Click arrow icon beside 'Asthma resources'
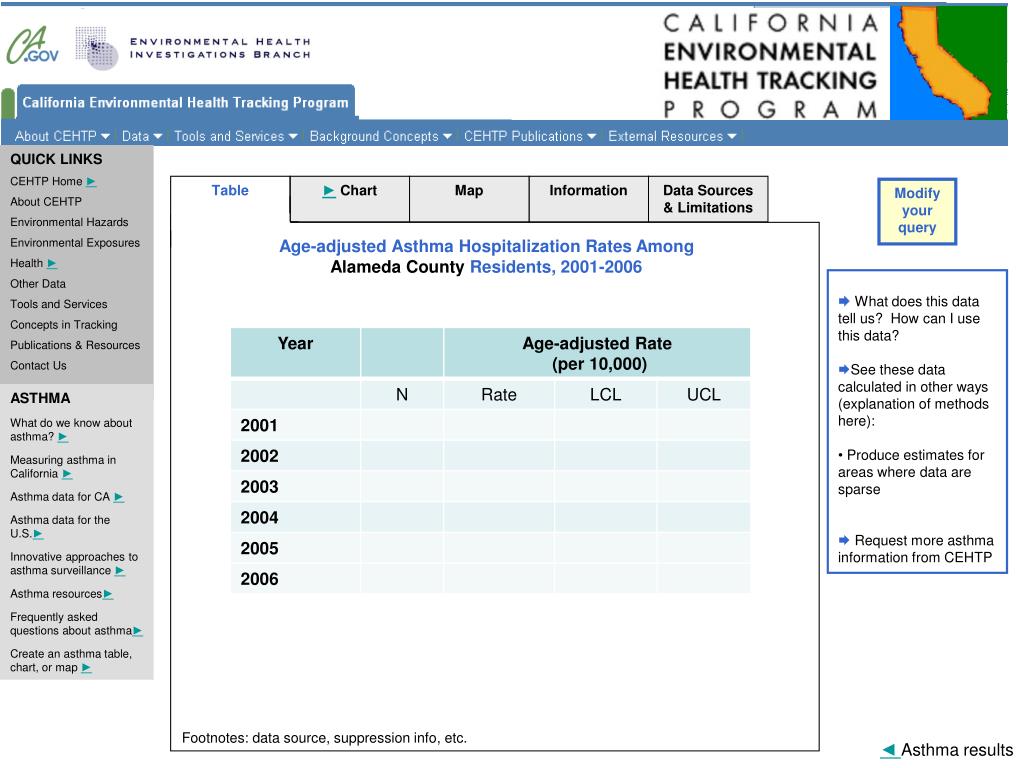 coord(108,594)
